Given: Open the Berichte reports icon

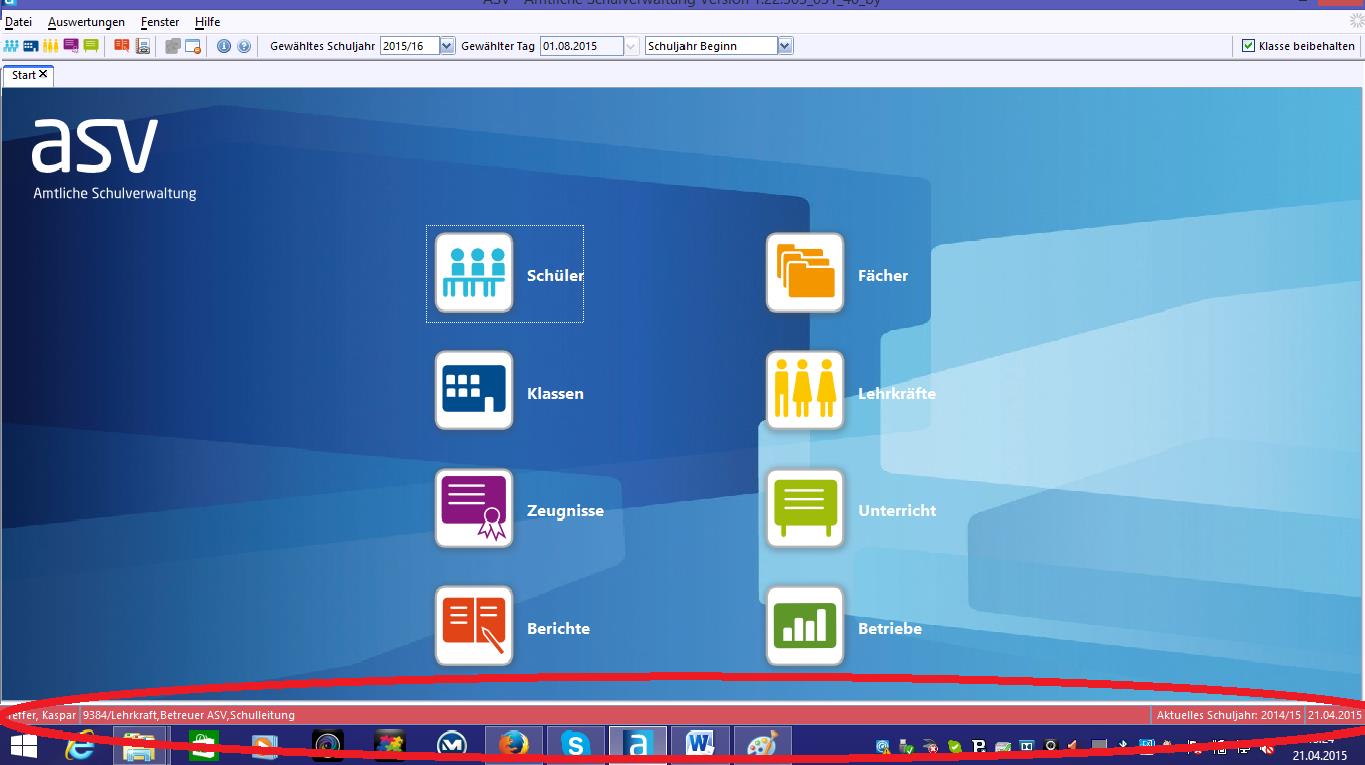Looking at the screenshot, I should (474, 626).
